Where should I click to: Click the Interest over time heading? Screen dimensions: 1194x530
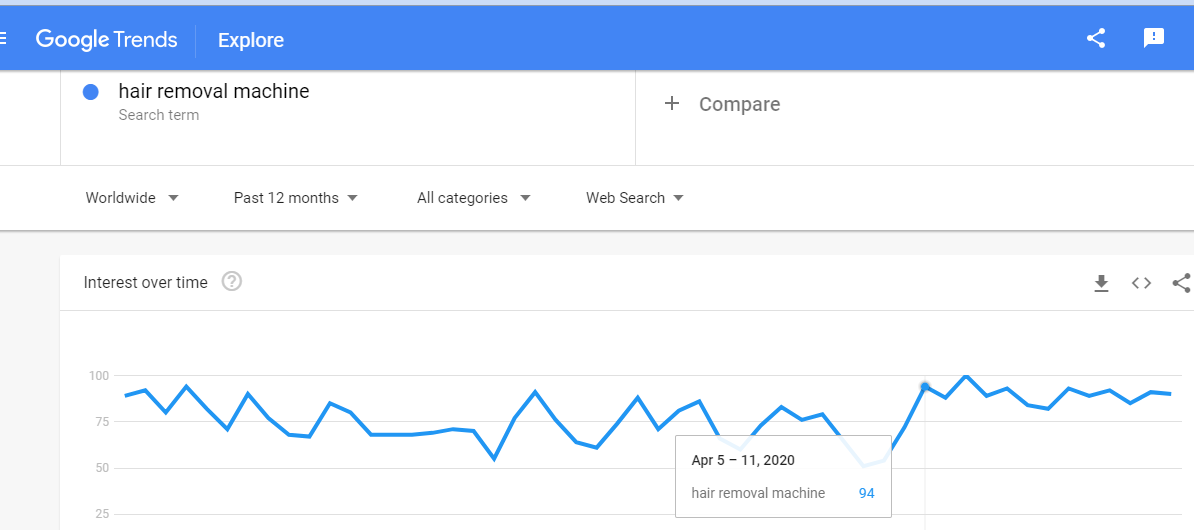pyautogui.click(x=145, y=283)
